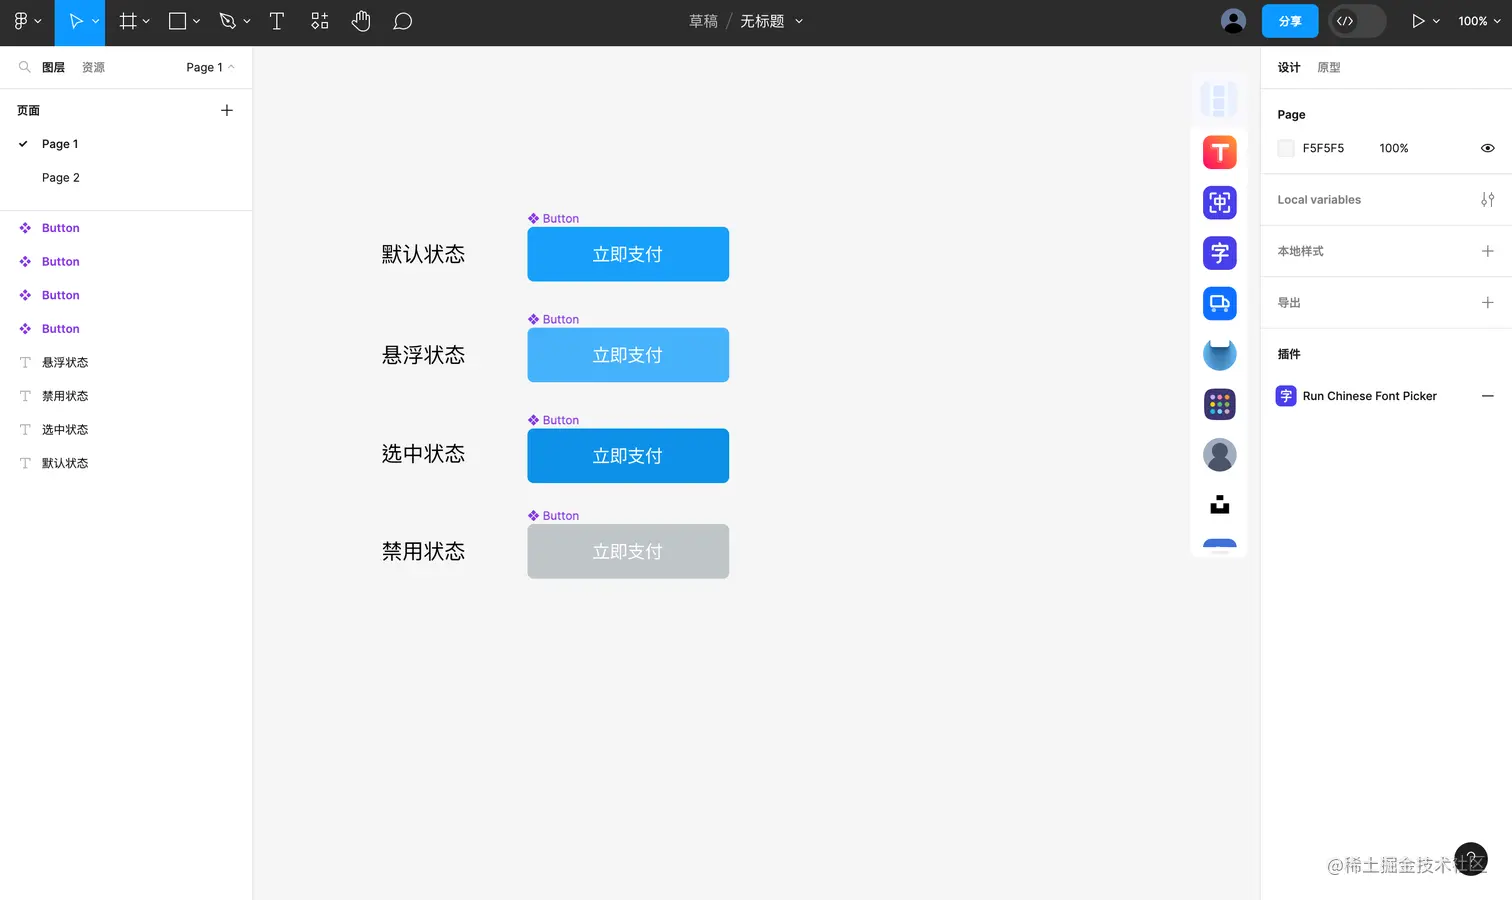Click the layers panel search icon
The width and height of the screenshot is (1512, 900).
pos(25,67)
